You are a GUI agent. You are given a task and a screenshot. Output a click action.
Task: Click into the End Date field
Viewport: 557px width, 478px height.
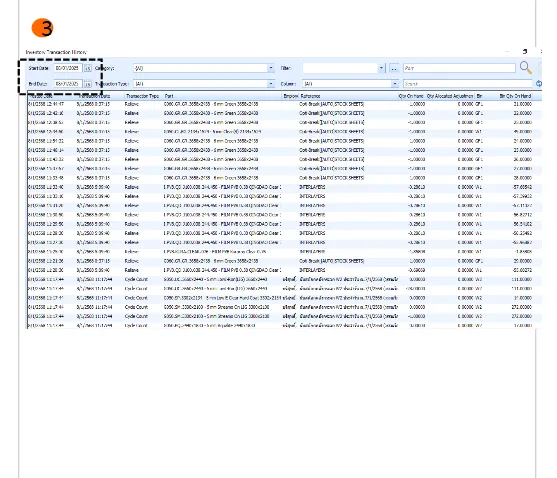68,84
